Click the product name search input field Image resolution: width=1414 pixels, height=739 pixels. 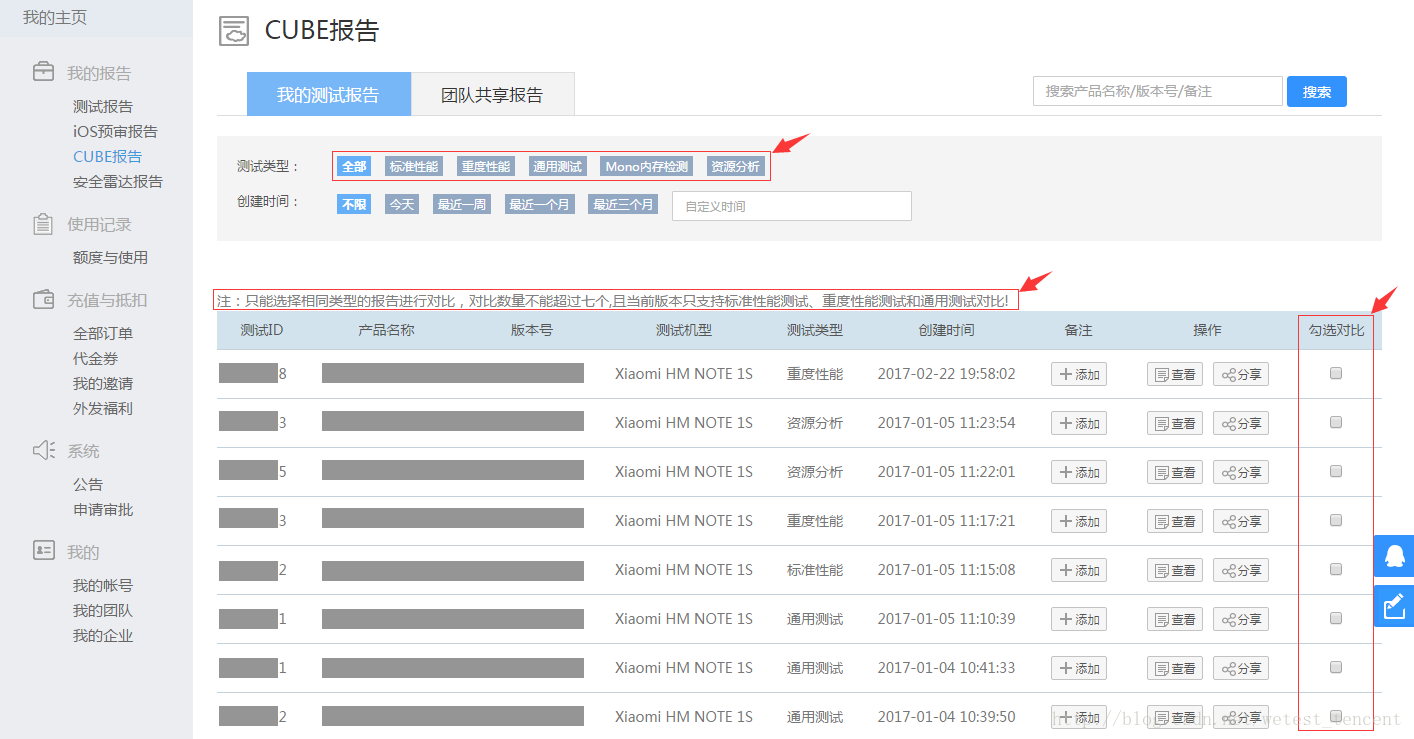click(1157, 91)
